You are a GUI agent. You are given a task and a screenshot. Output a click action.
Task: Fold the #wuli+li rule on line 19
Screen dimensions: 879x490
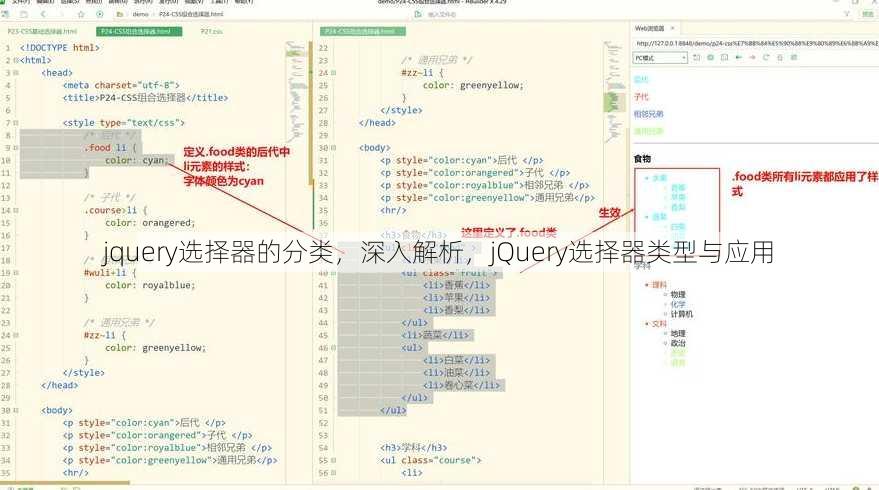[x=16, y=273]
